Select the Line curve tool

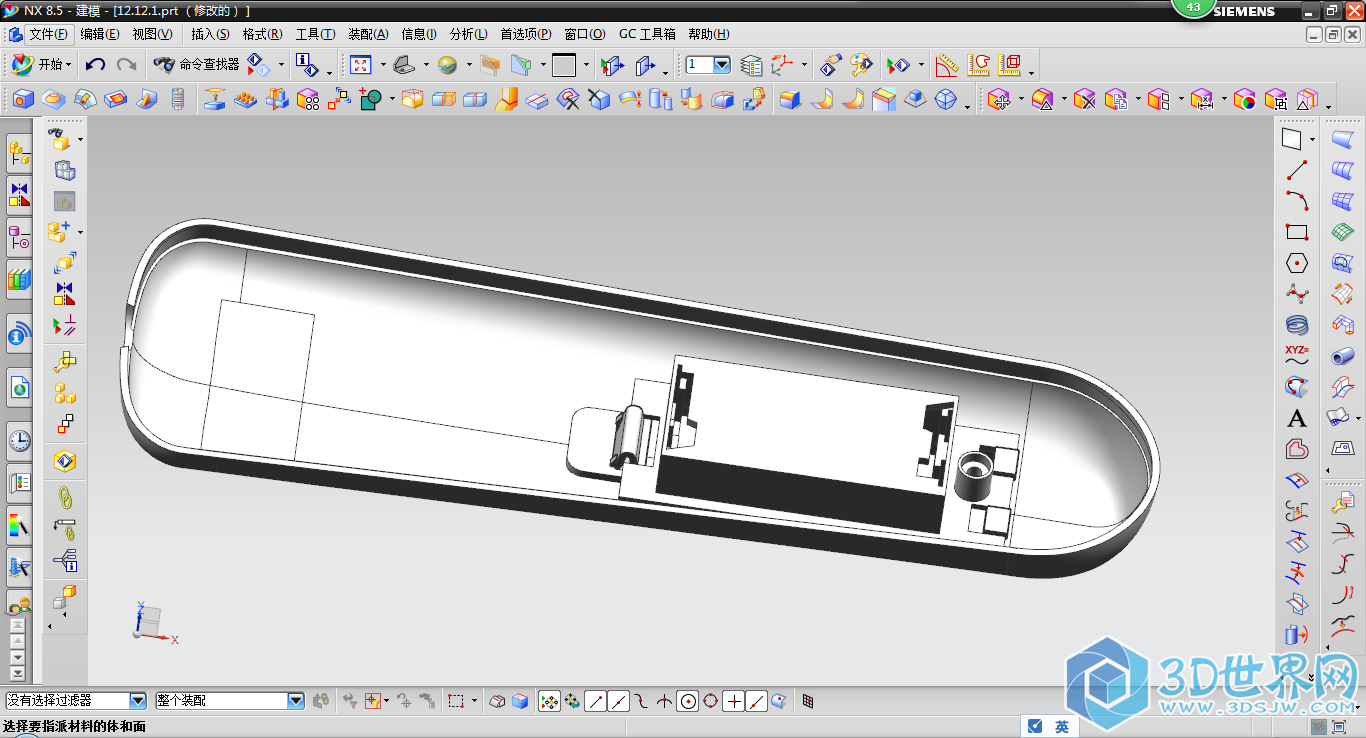1297,170
